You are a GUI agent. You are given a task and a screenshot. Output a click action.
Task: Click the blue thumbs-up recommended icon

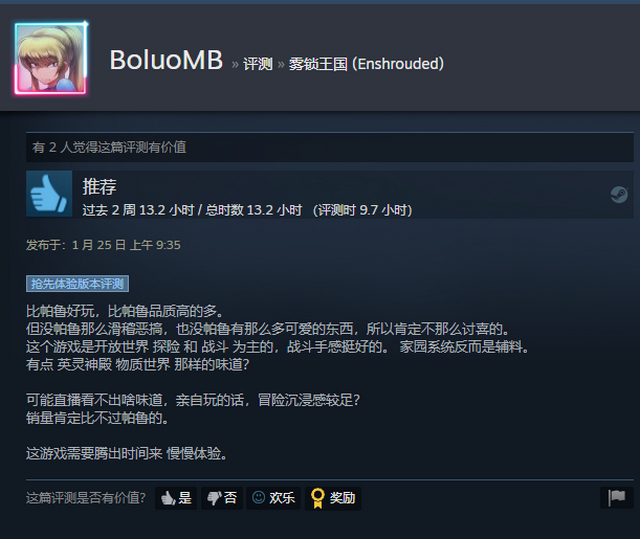(x=49, y=194)
